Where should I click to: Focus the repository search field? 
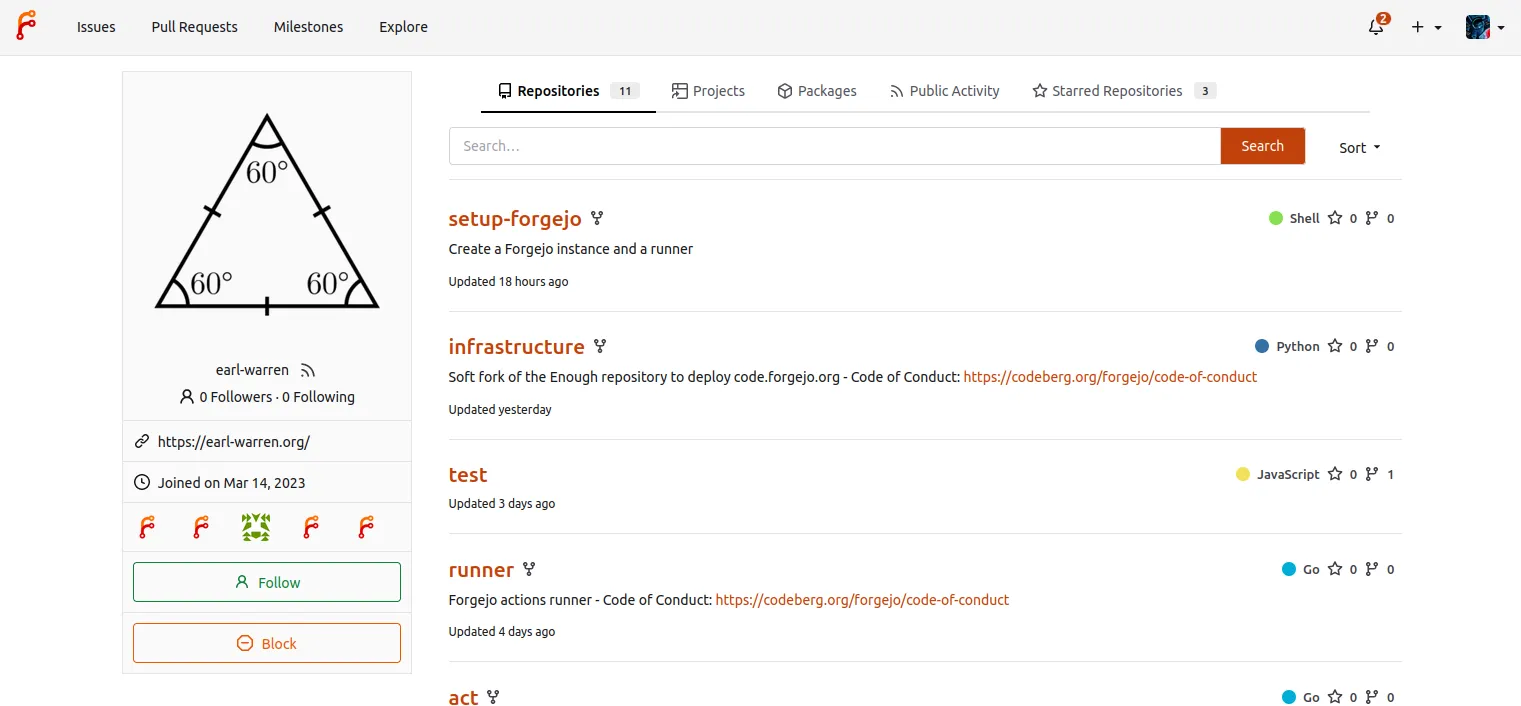pyautogui.click(x=834, y=146)
